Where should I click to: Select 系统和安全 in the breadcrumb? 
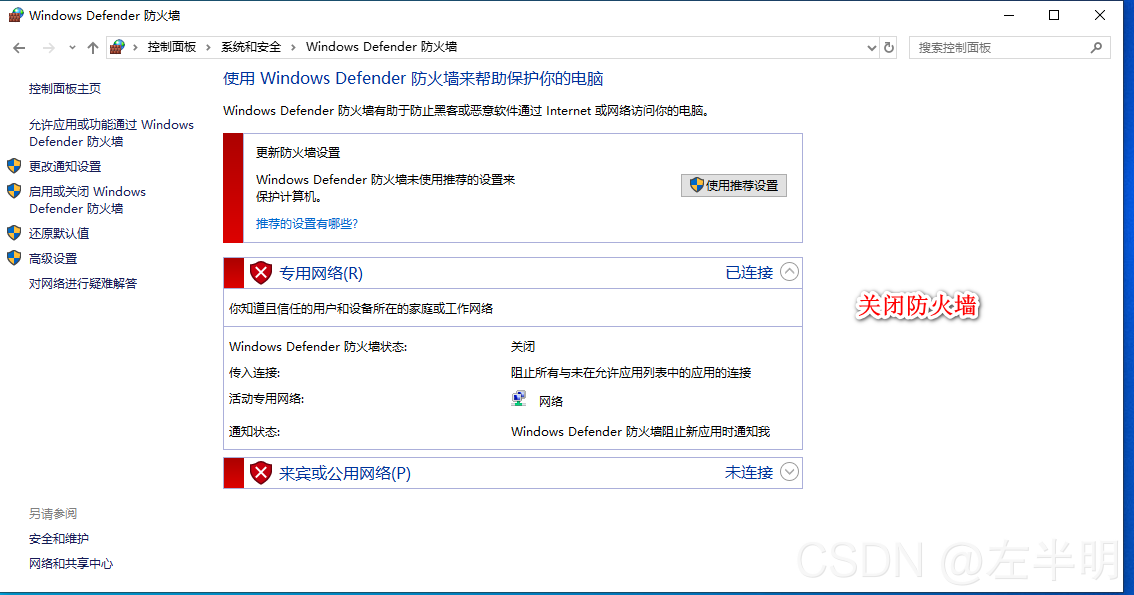tap(251, 47)
